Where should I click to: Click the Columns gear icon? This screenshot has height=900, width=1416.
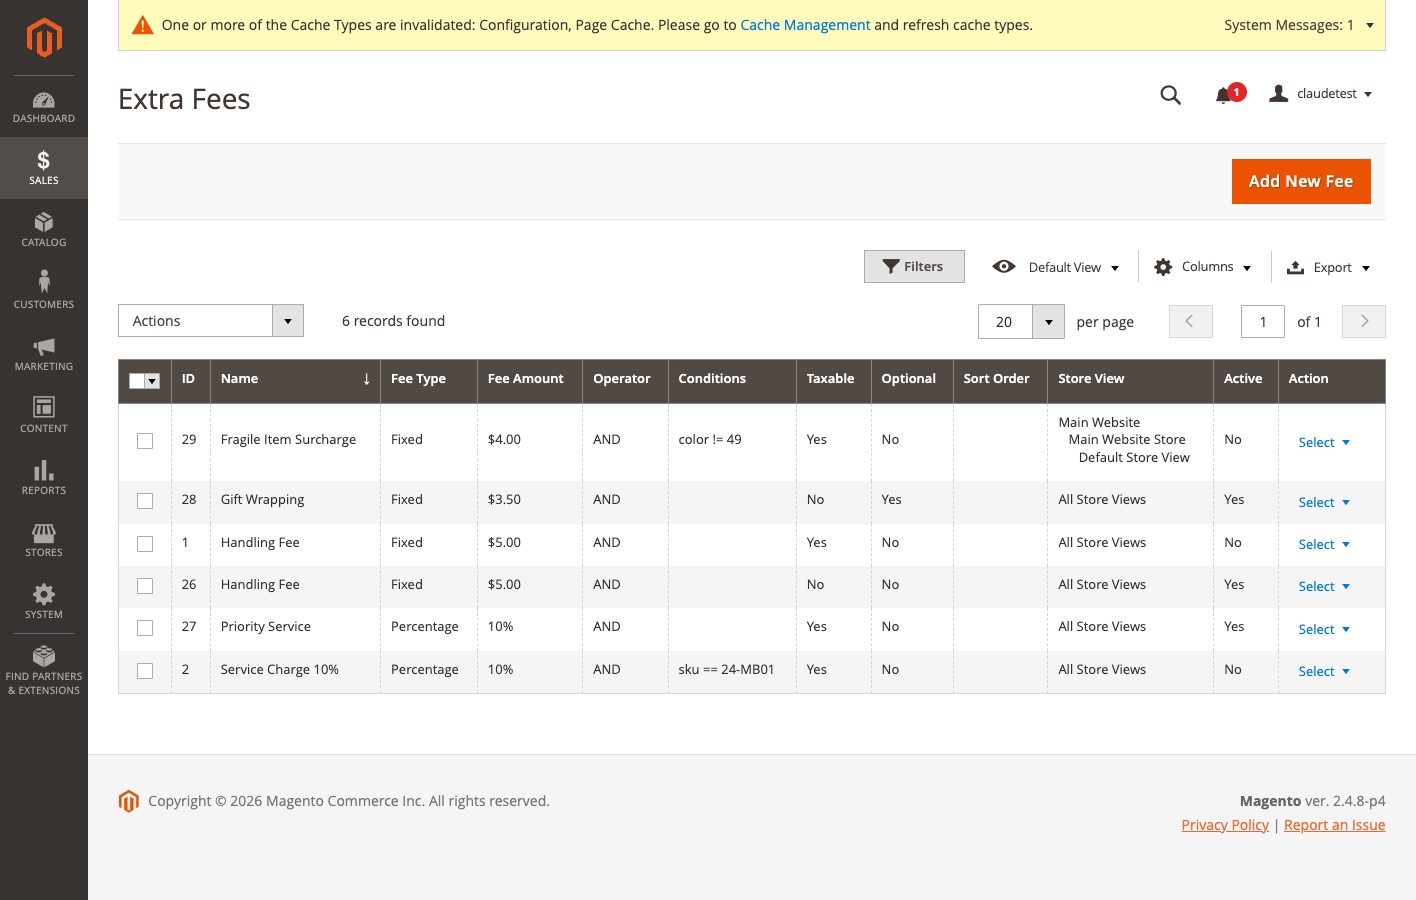click(1163, 267)
